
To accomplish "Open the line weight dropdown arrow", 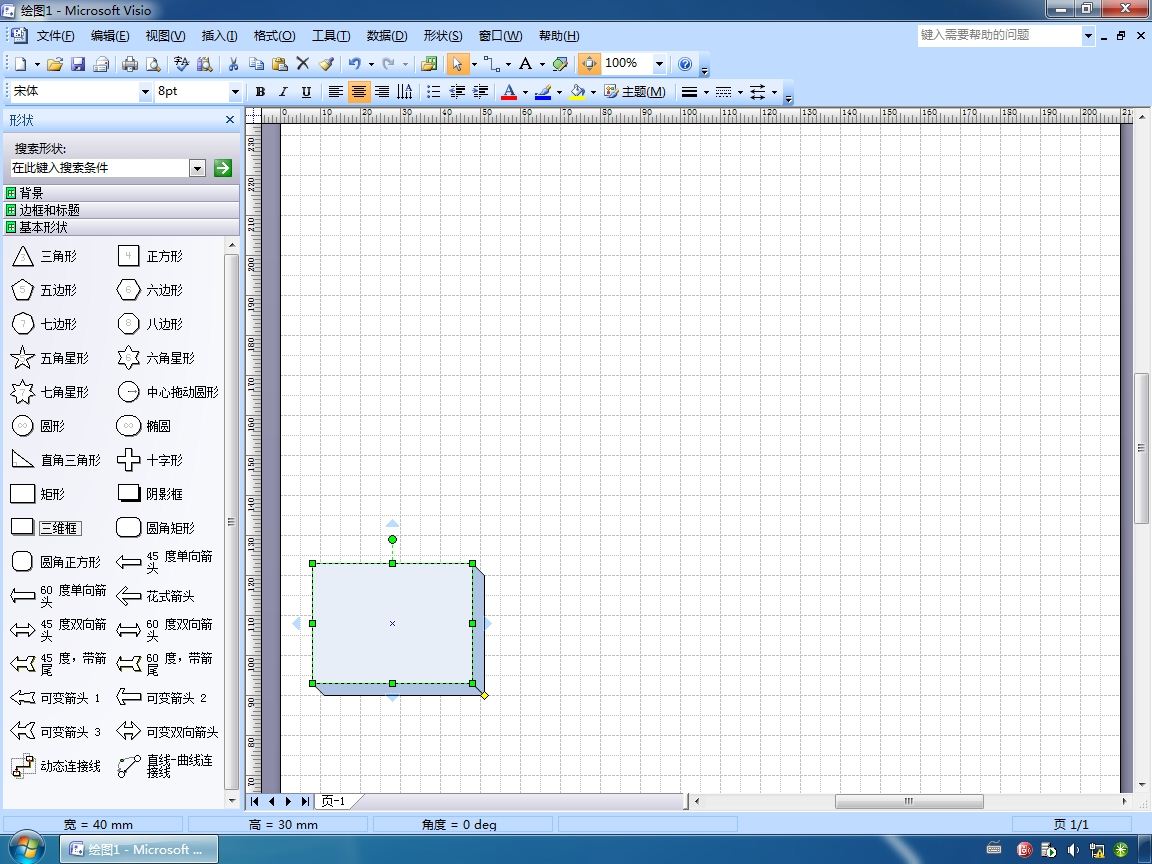I will [x=706, y=93].
